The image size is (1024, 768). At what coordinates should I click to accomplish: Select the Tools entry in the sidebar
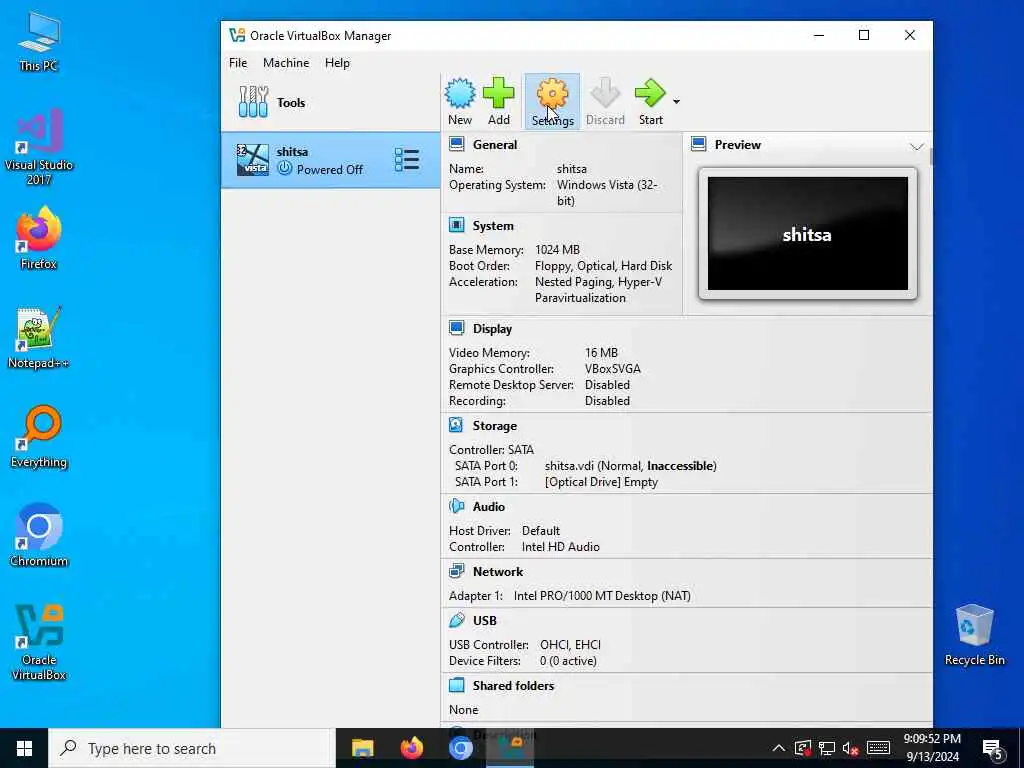(330, 103)
